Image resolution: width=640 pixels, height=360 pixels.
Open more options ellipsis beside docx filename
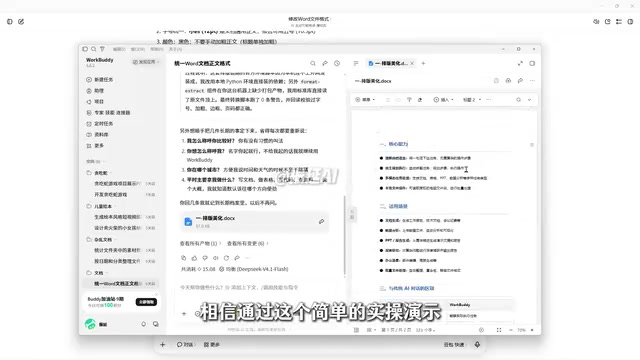coord(532,81)
